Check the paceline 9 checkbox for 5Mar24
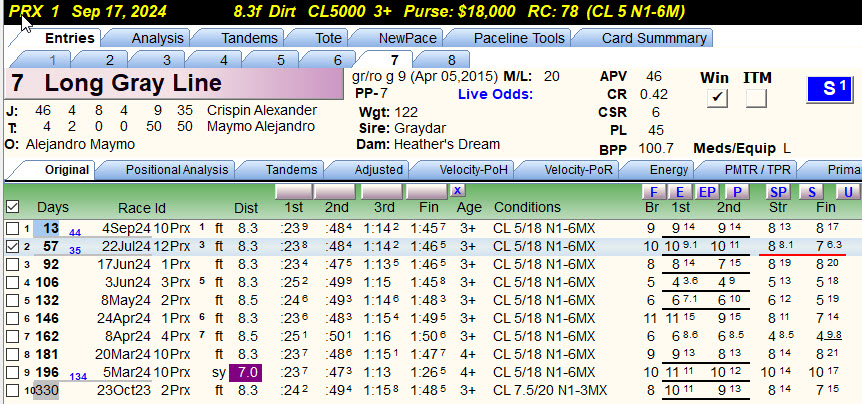Image resolution: width=862 pixels, height=404 pixels. tap(12, 373)
